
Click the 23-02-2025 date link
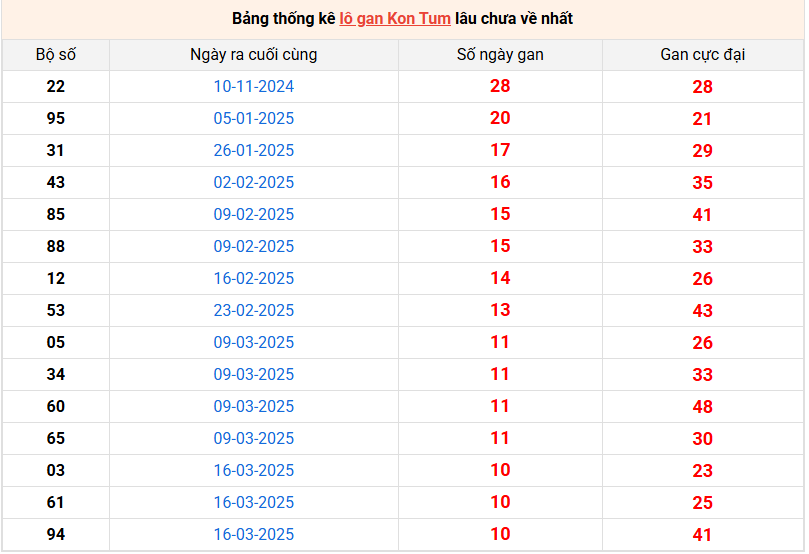click(254, 311)
